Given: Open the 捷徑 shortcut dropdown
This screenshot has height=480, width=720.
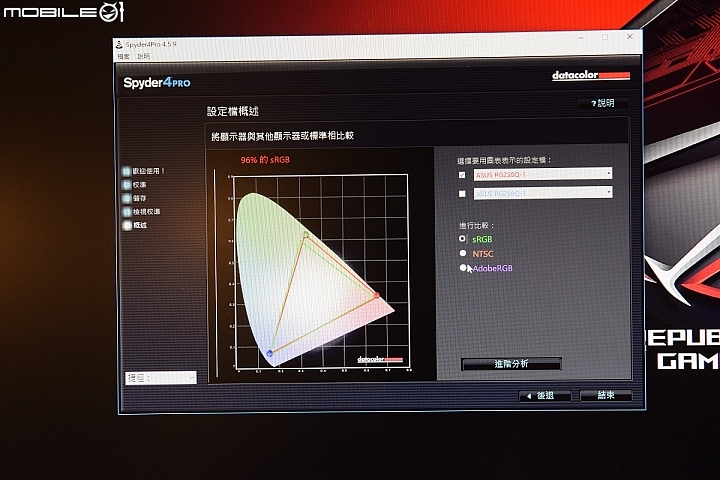Looking at the screenshot, I should coord(161,378).
